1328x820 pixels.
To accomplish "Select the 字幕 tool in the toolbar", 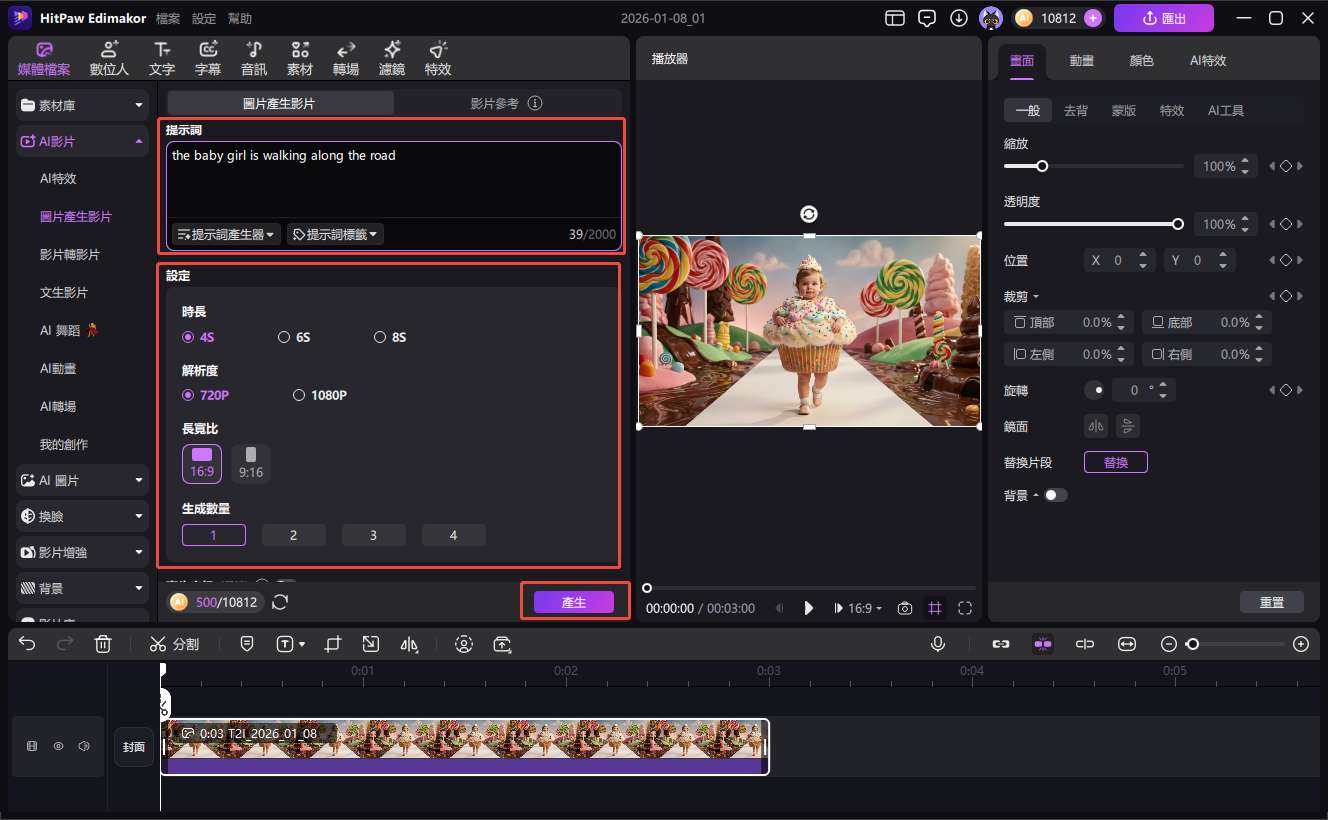I will coord(207,57).
